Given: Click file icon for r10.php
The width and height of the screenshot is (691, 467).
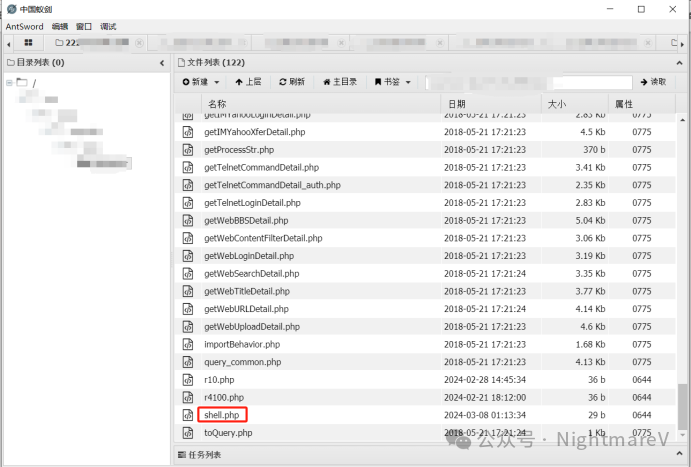Looking at the screenshot, I should (188, 380).
